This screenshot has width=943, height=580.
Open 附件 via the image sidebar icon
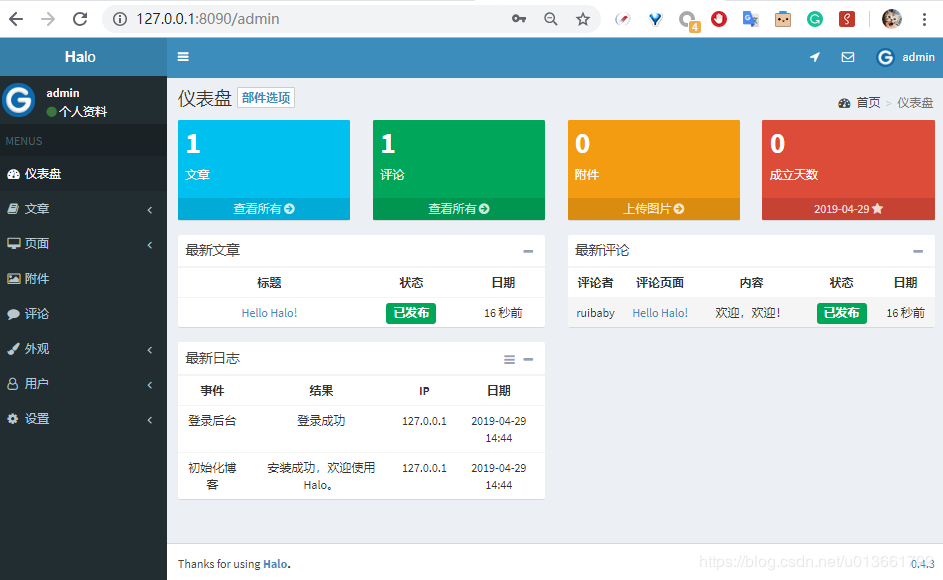click(x=13, y=279)
